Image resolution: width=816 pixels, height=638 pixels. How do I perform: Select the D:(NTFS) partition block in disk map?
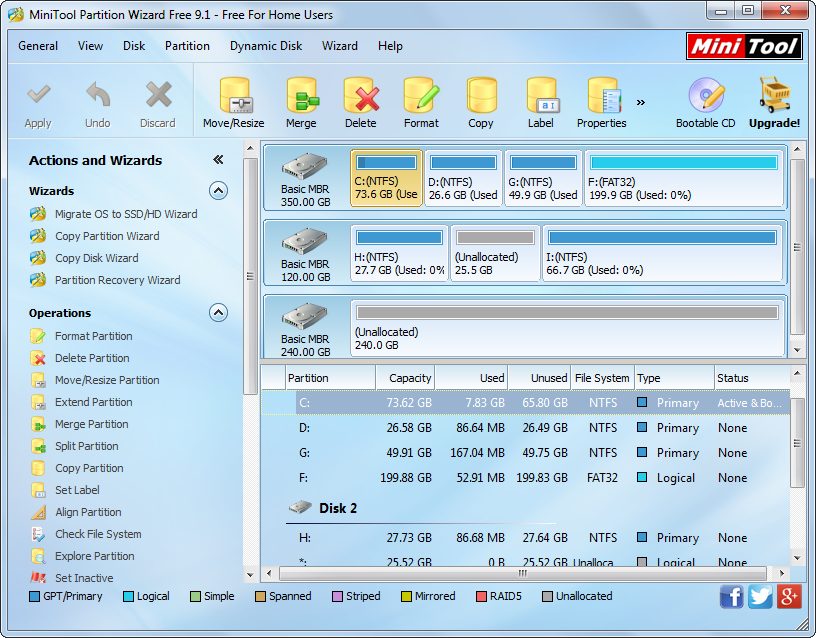(x=463, y=178)
